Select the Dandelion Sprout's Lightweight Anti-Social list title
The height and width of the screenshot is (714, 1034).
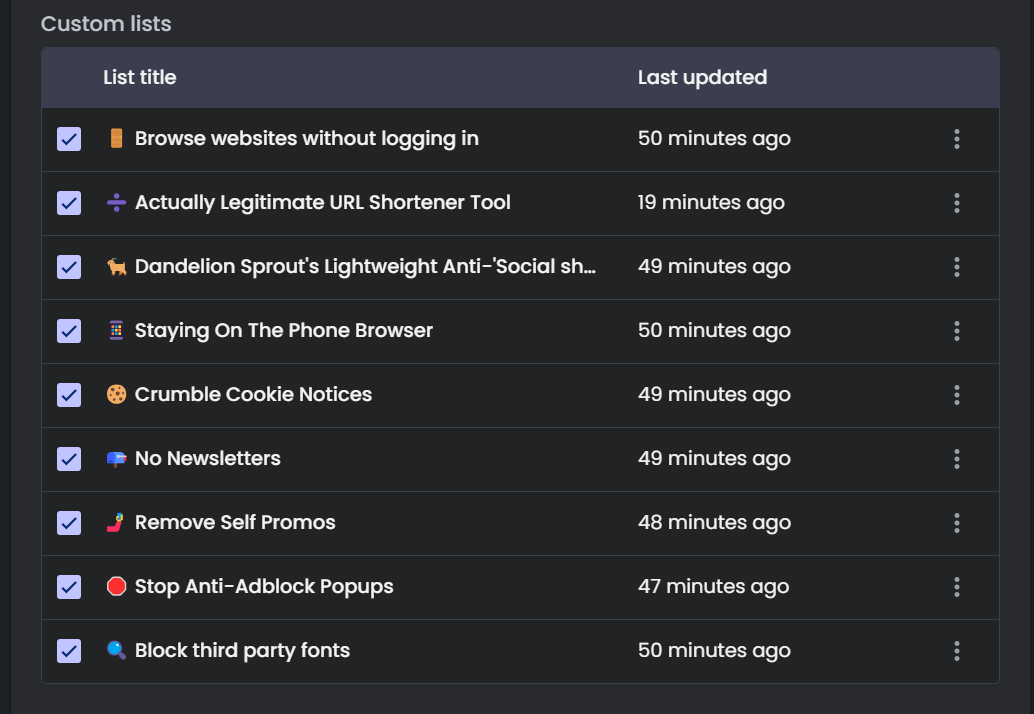(365, 266)
